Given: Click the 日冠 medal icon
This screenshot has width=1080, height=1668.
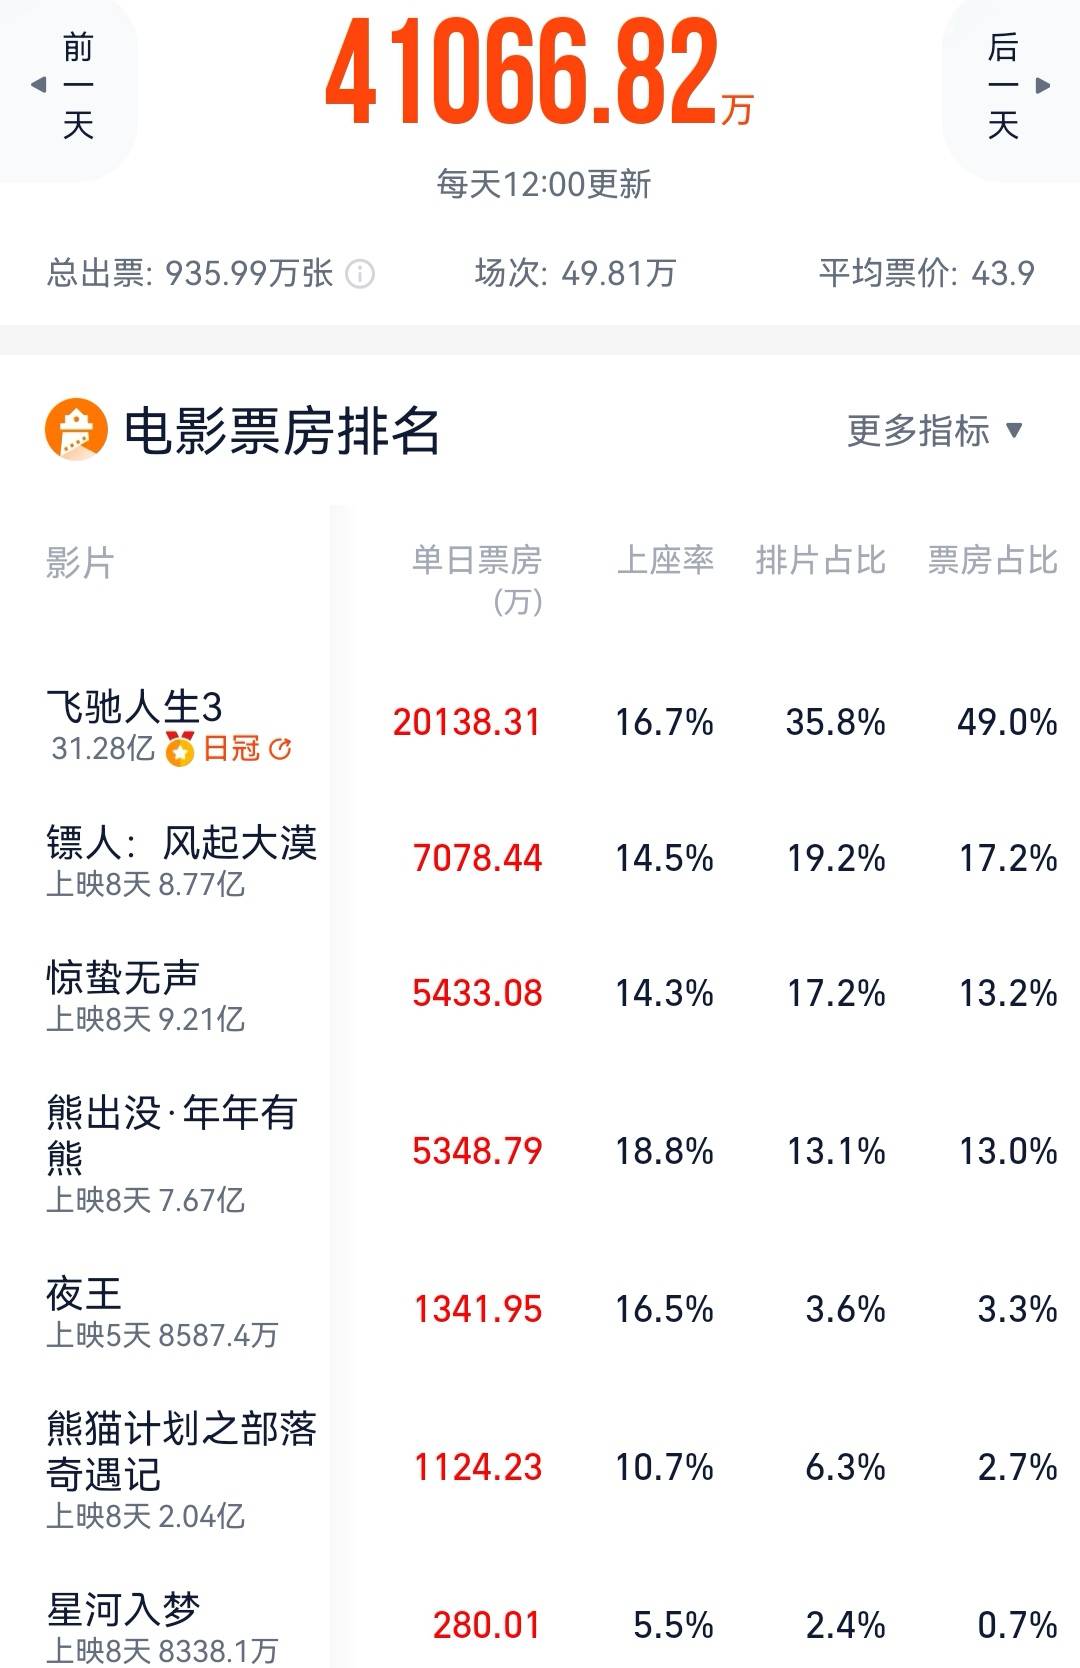Looking at the screenshot, I should click(180, 749).
